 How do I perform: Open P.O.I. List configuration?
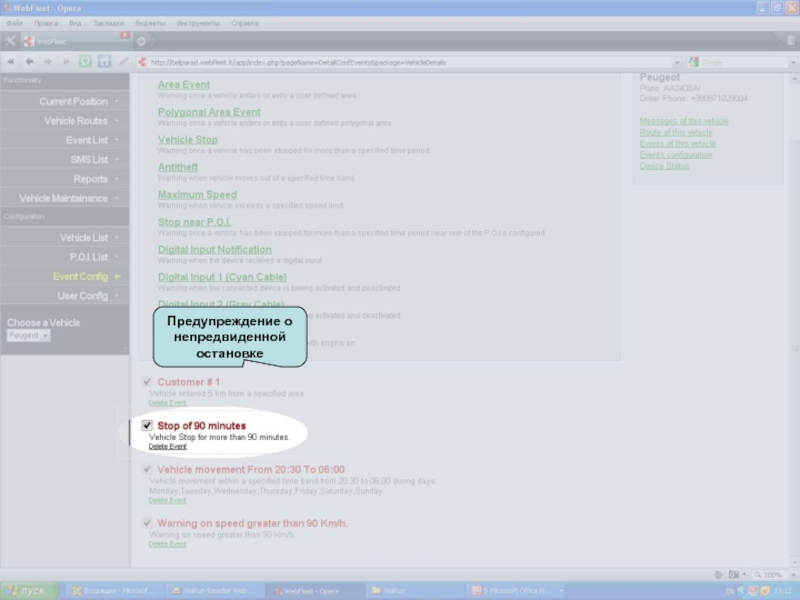coord(65,257)
